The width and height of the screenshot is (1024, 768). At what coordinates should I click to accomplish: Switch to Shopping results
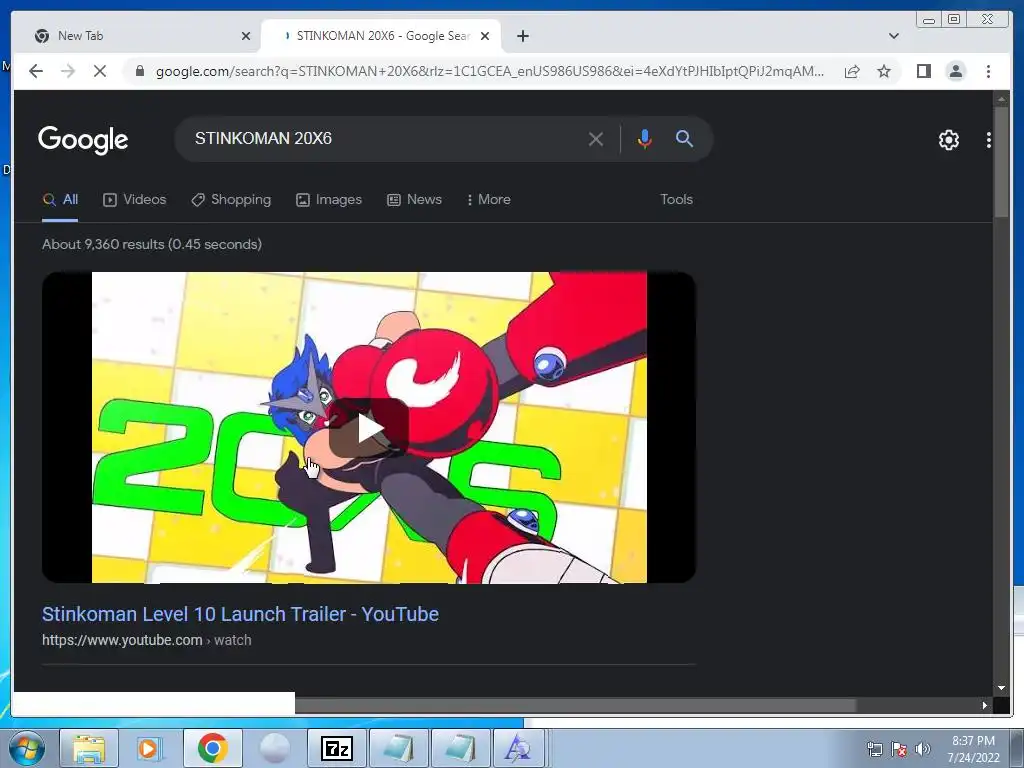point(231,200)
